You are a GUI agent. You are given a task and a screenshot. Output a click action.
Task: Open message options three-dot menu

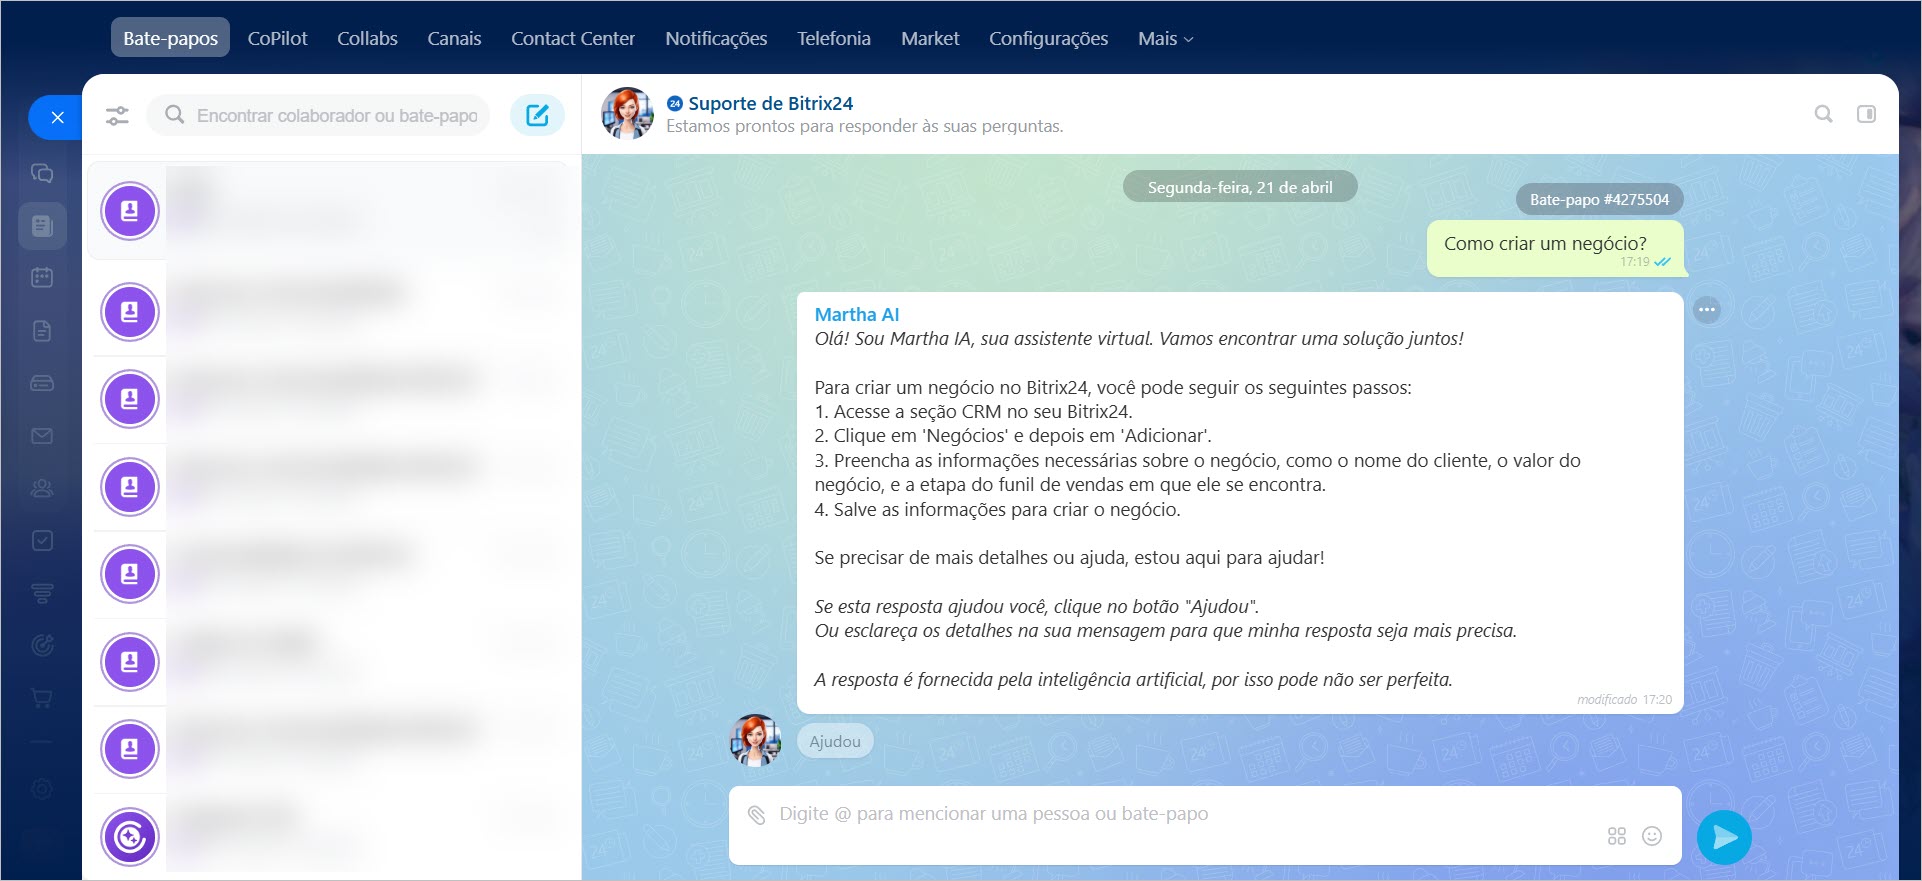[1707, 310]
